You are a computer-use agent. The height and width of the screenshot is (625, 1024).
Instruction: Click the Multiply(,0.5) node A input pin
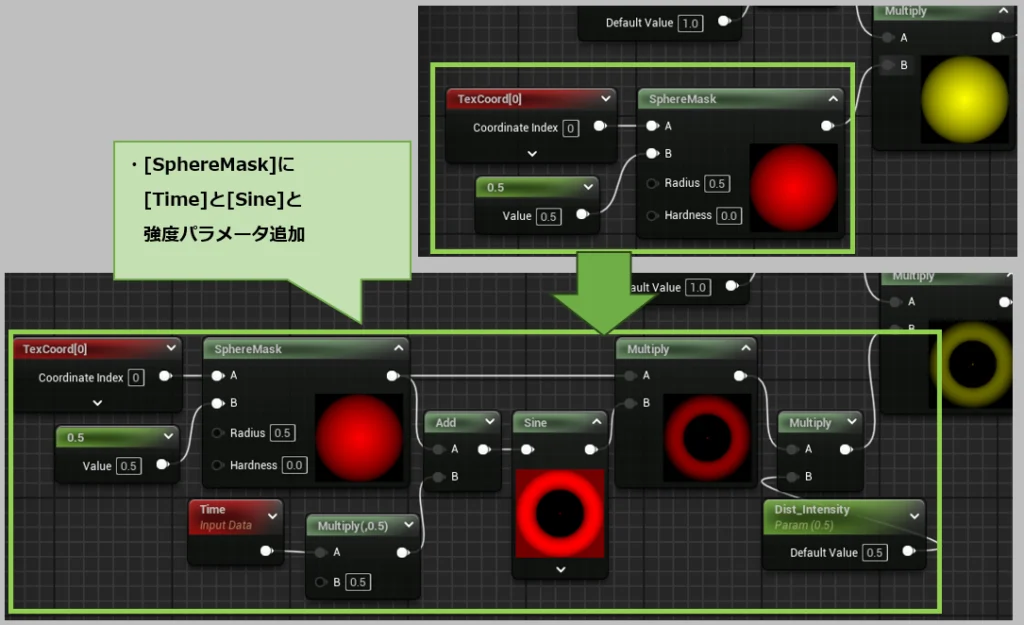coord(320,552)
